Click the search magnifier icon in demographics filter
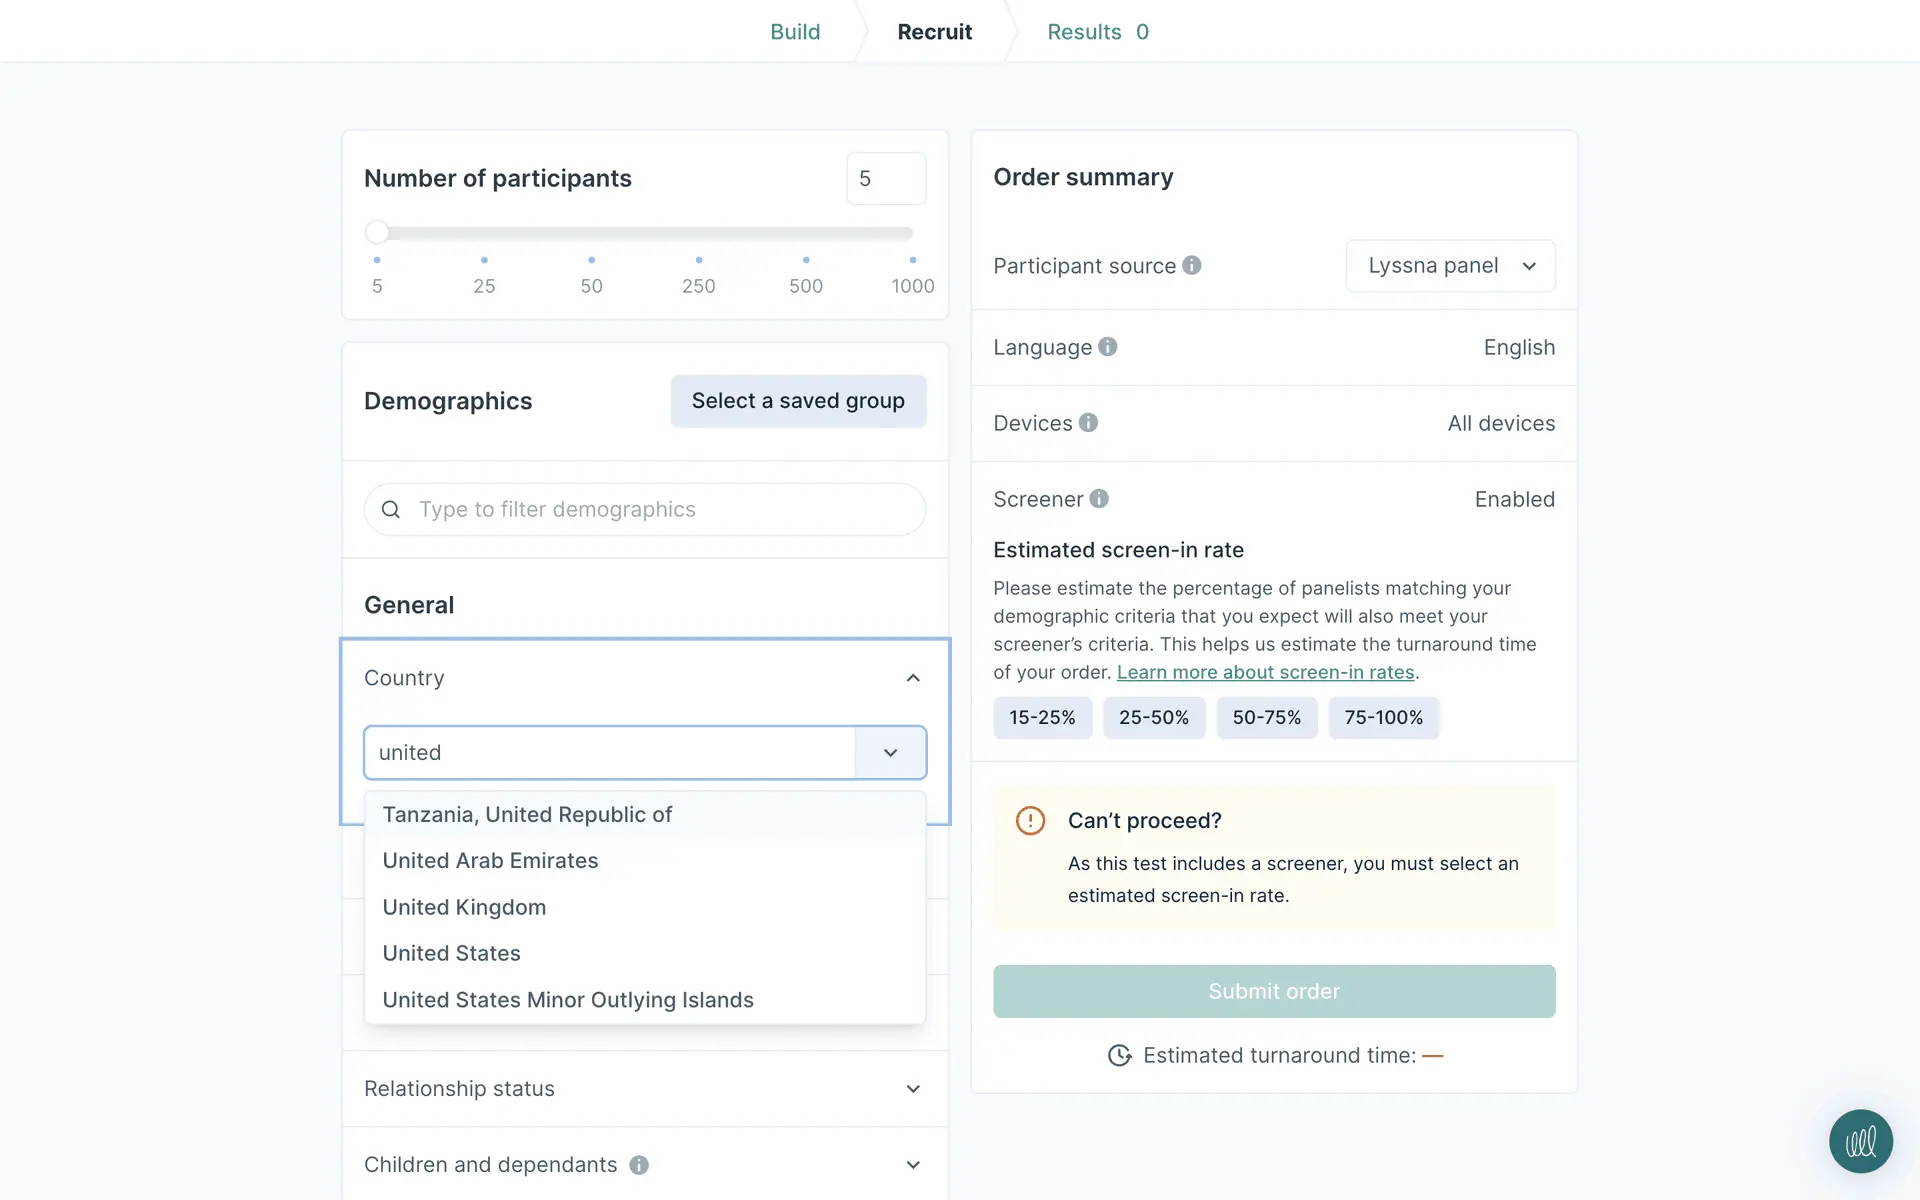The image size is (1920, 1200). click(391, 510)
